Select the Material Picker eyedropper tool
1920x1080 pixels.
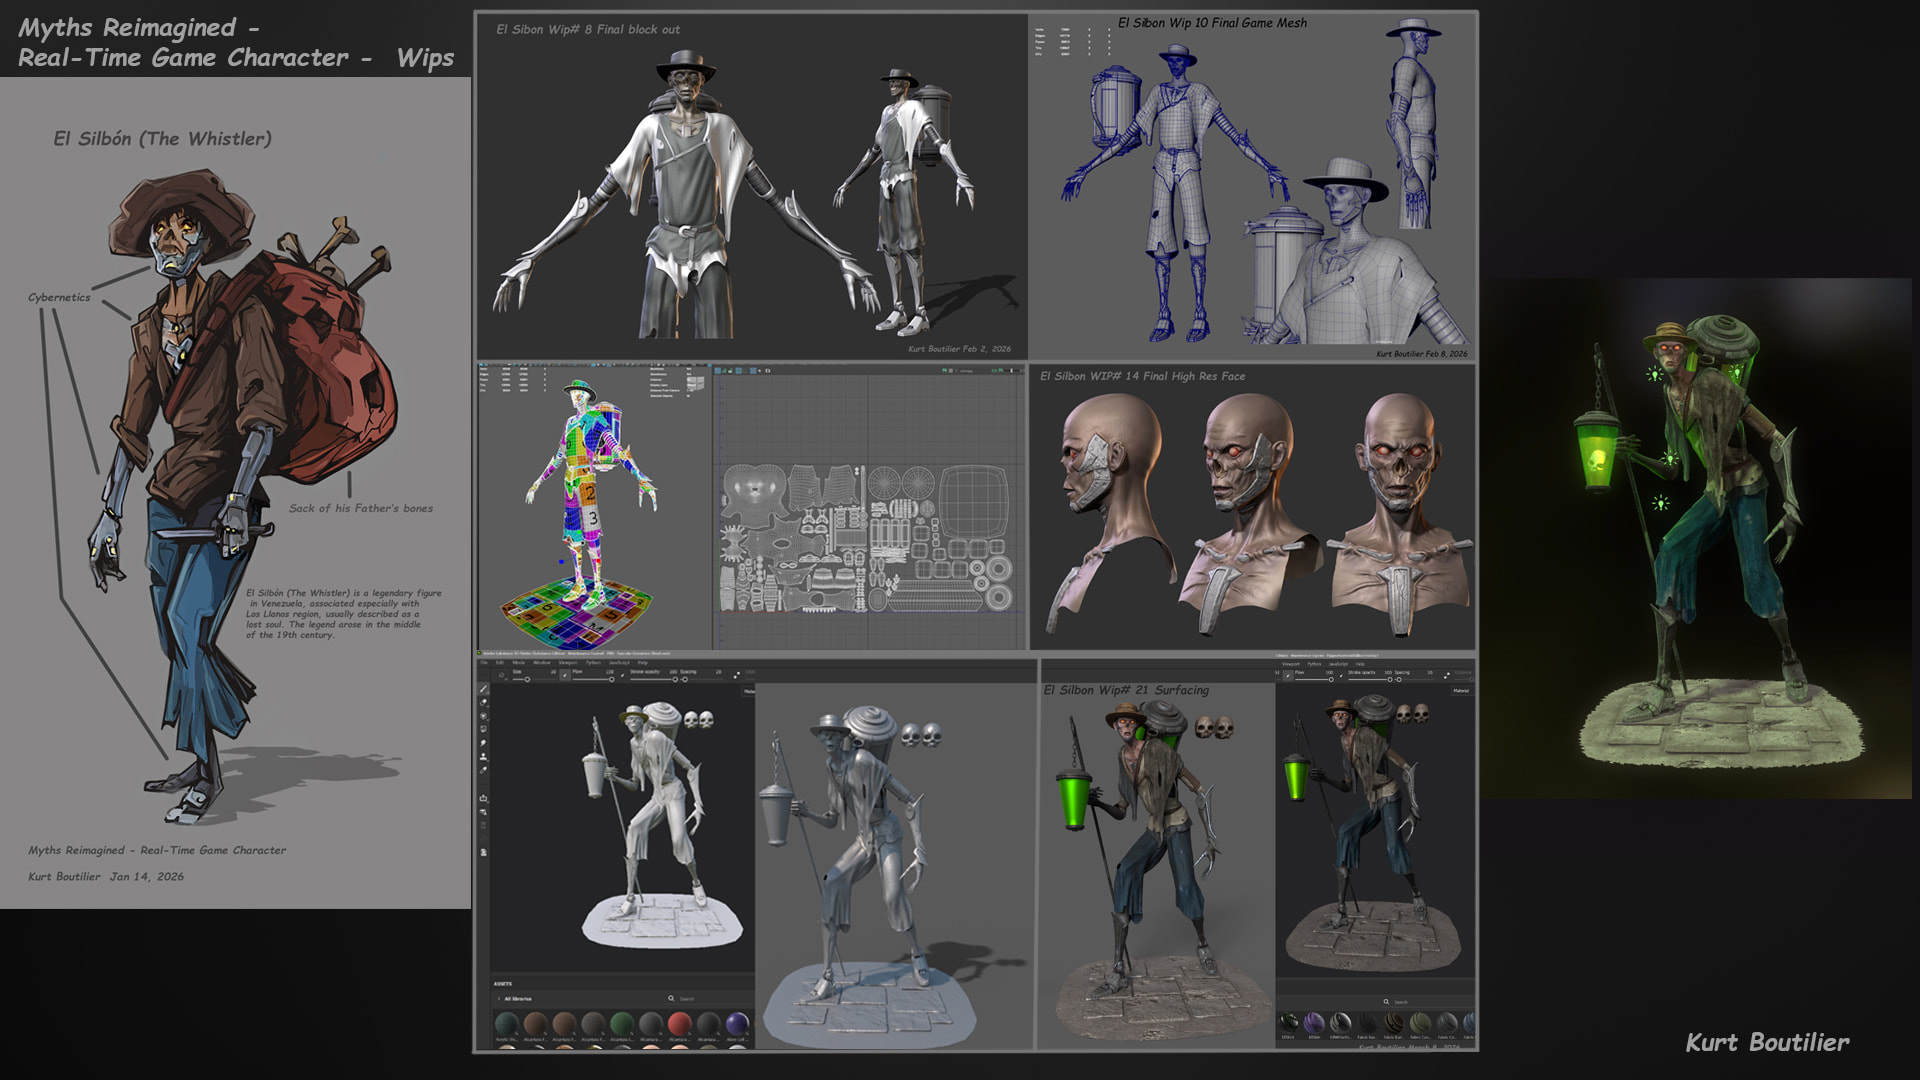click(483, 770)
